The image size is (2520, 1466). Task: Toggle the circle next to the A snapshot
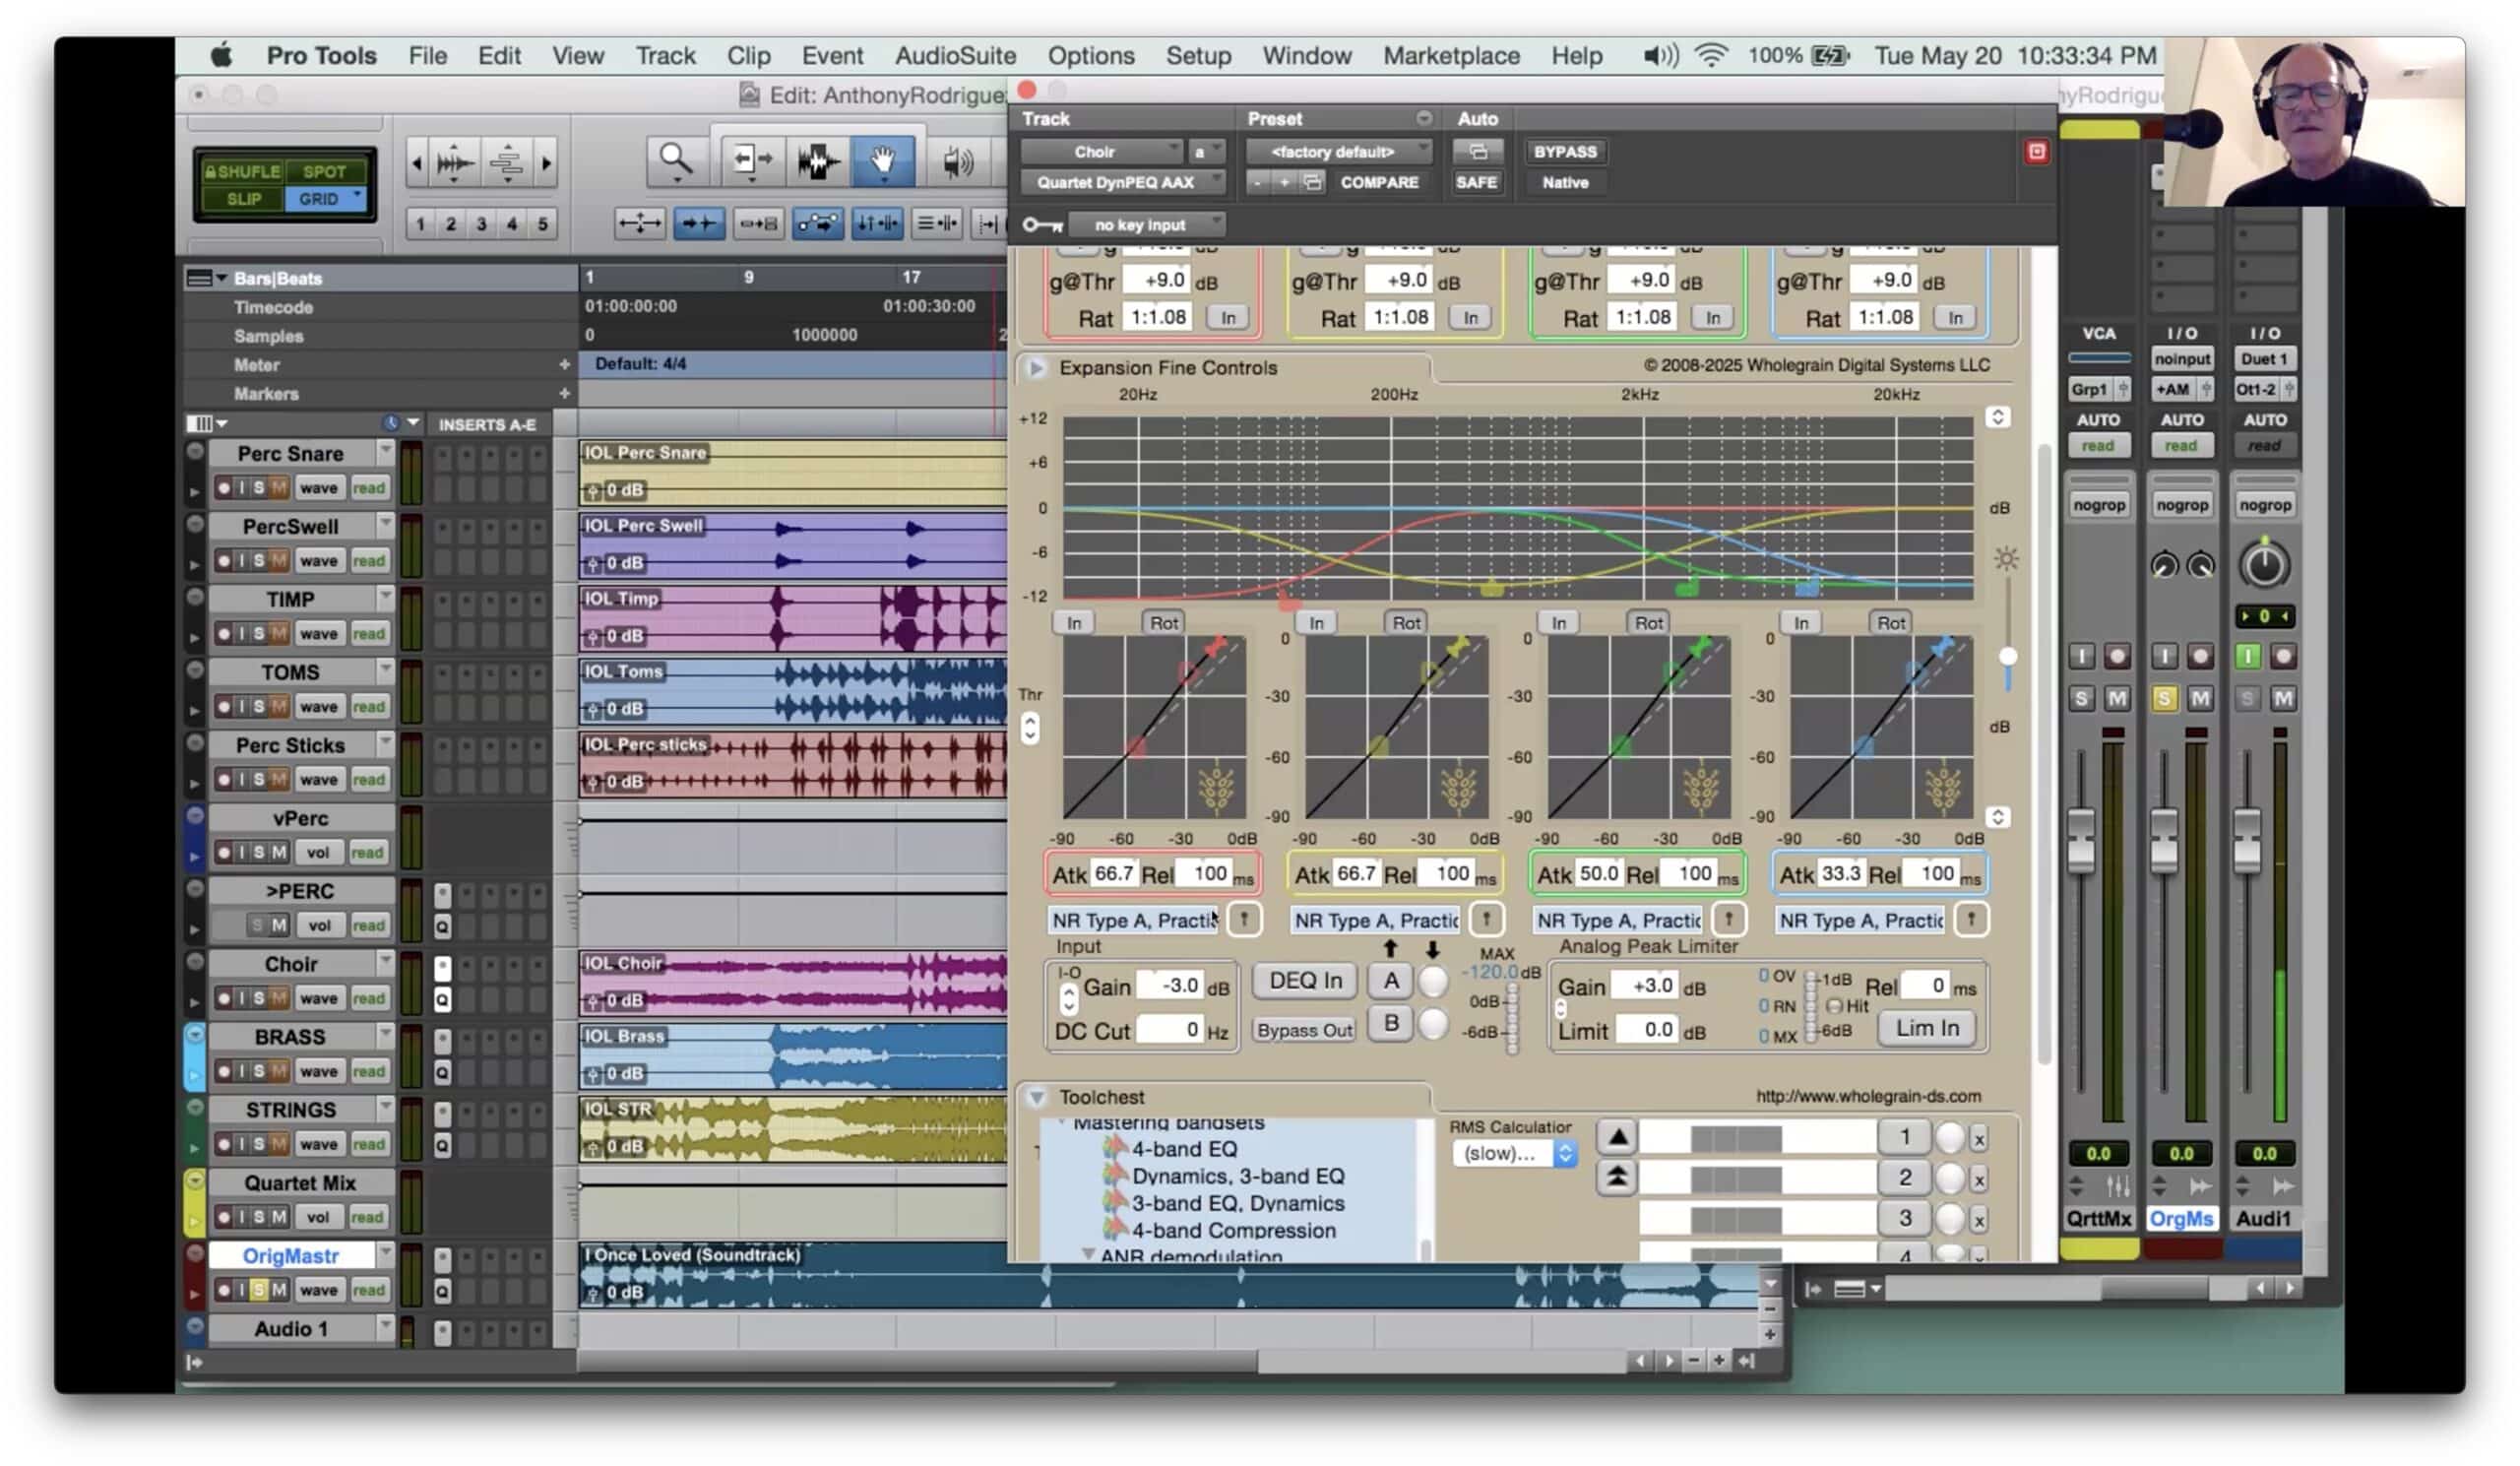1433,981
